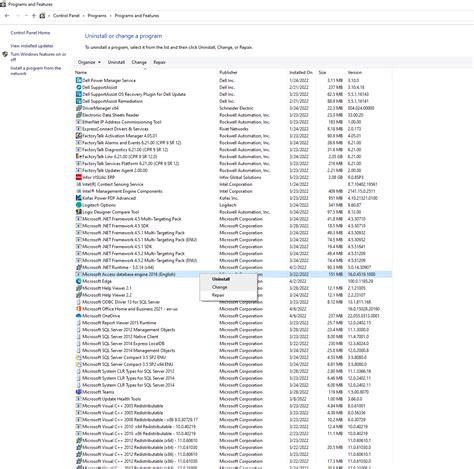Click the Microsoft Edge icon
This screenshot has height=469, width=474.
tap(79, 281)
